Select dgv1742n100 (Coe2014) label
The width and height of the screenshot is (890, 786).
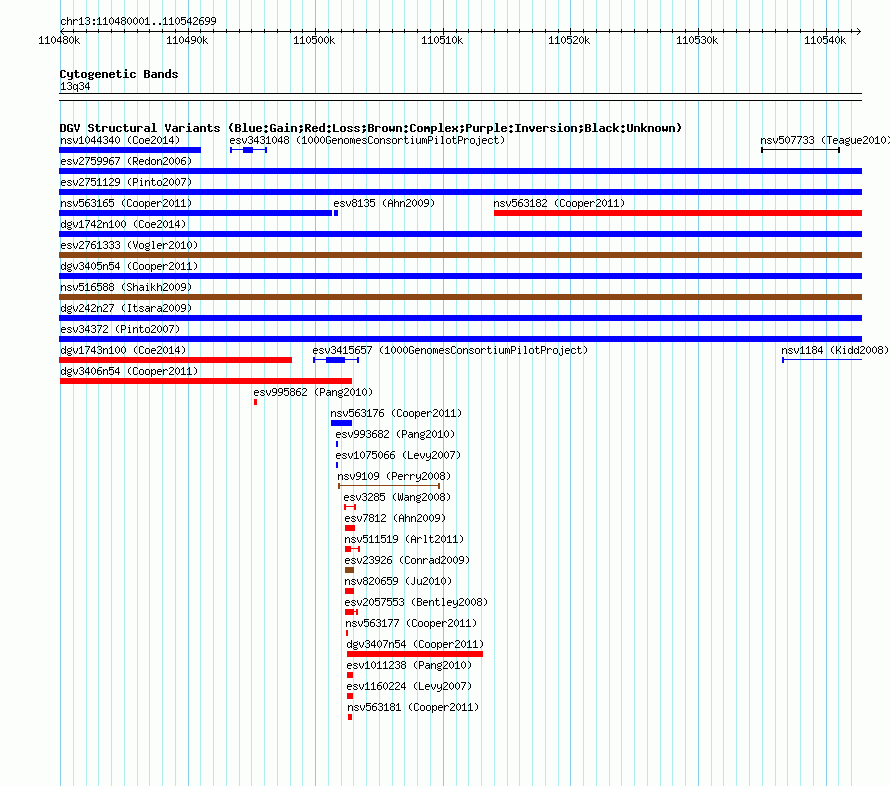click(x=123, y=225)
